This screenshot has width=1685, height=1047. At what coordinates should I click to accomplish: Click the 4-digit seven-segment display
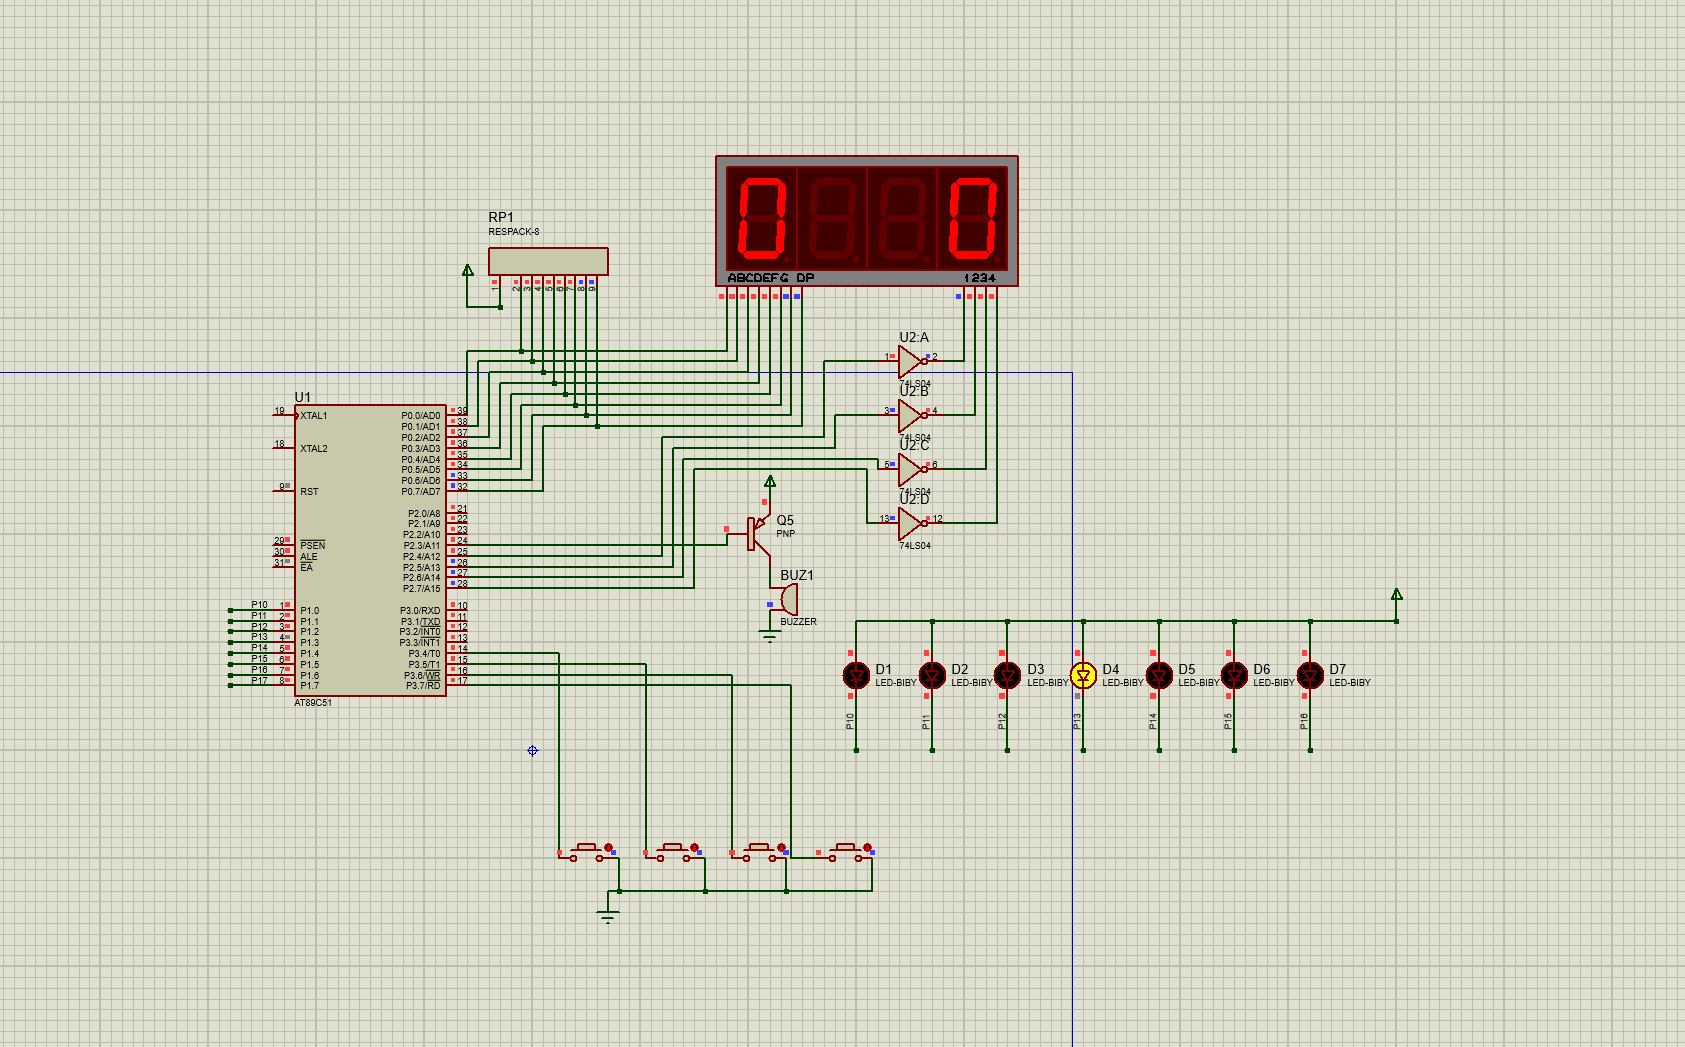click(x=866, y=220)
